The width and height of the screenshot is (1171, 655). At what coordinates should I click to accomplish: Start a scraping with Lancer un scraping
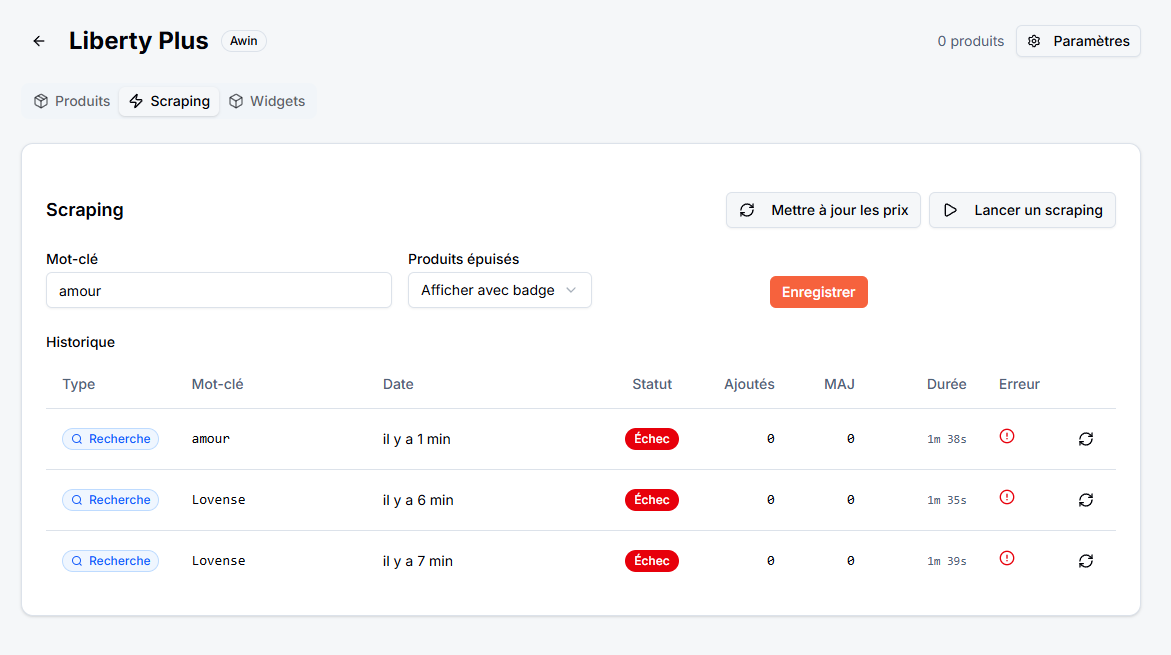[x=1022, y=210]
